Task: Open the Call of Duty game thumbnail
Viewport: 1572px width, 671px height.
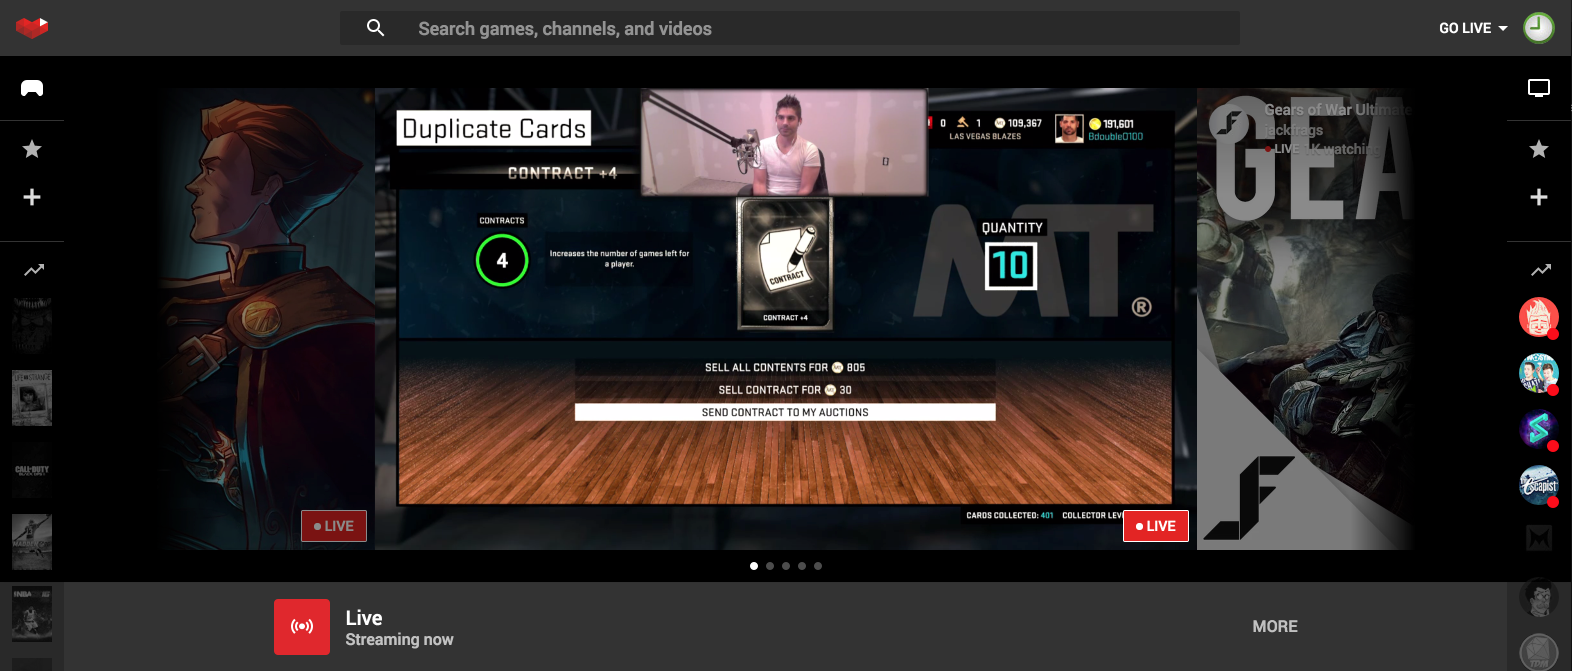Action: click(32, 470)
